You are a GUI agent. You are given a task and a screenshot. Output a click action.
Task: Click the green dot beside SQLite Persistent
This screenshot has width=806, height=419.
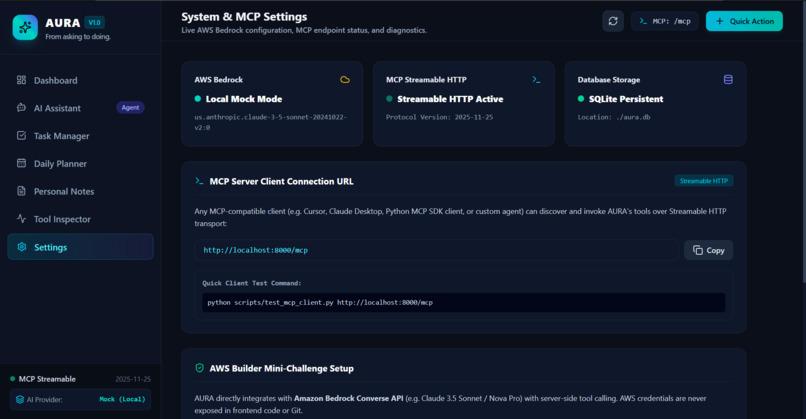[x=581, y=99]
